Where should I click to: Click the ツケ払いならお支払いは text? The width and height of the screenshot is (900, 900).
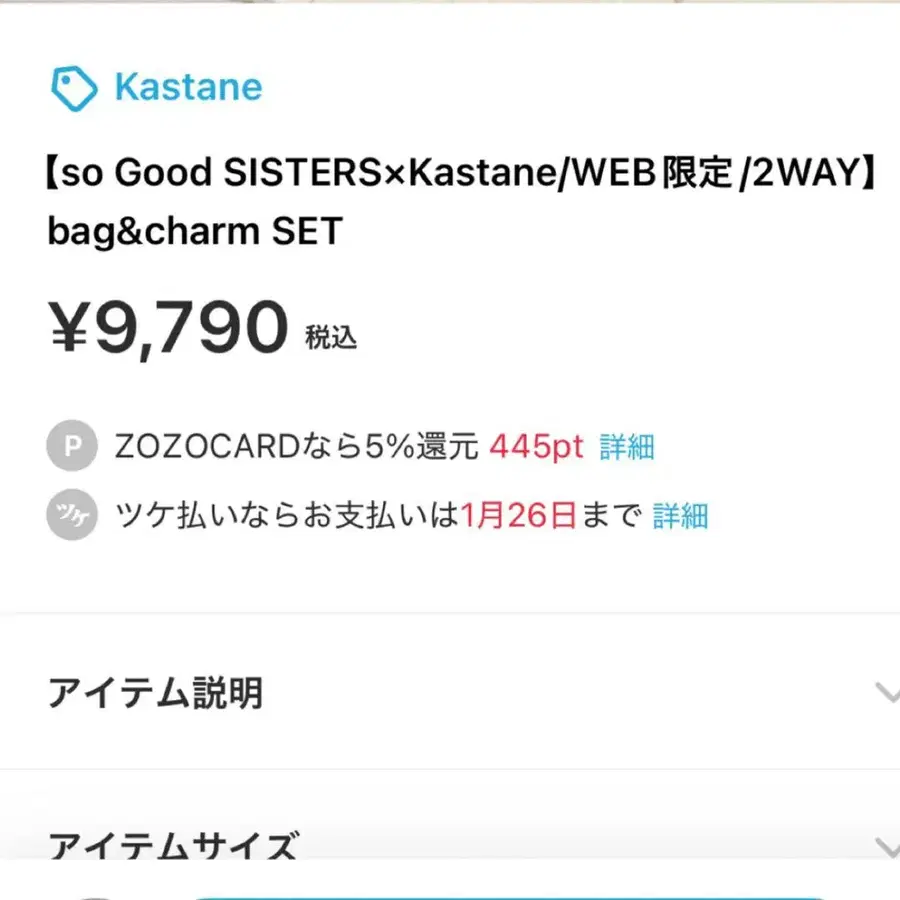287,516
